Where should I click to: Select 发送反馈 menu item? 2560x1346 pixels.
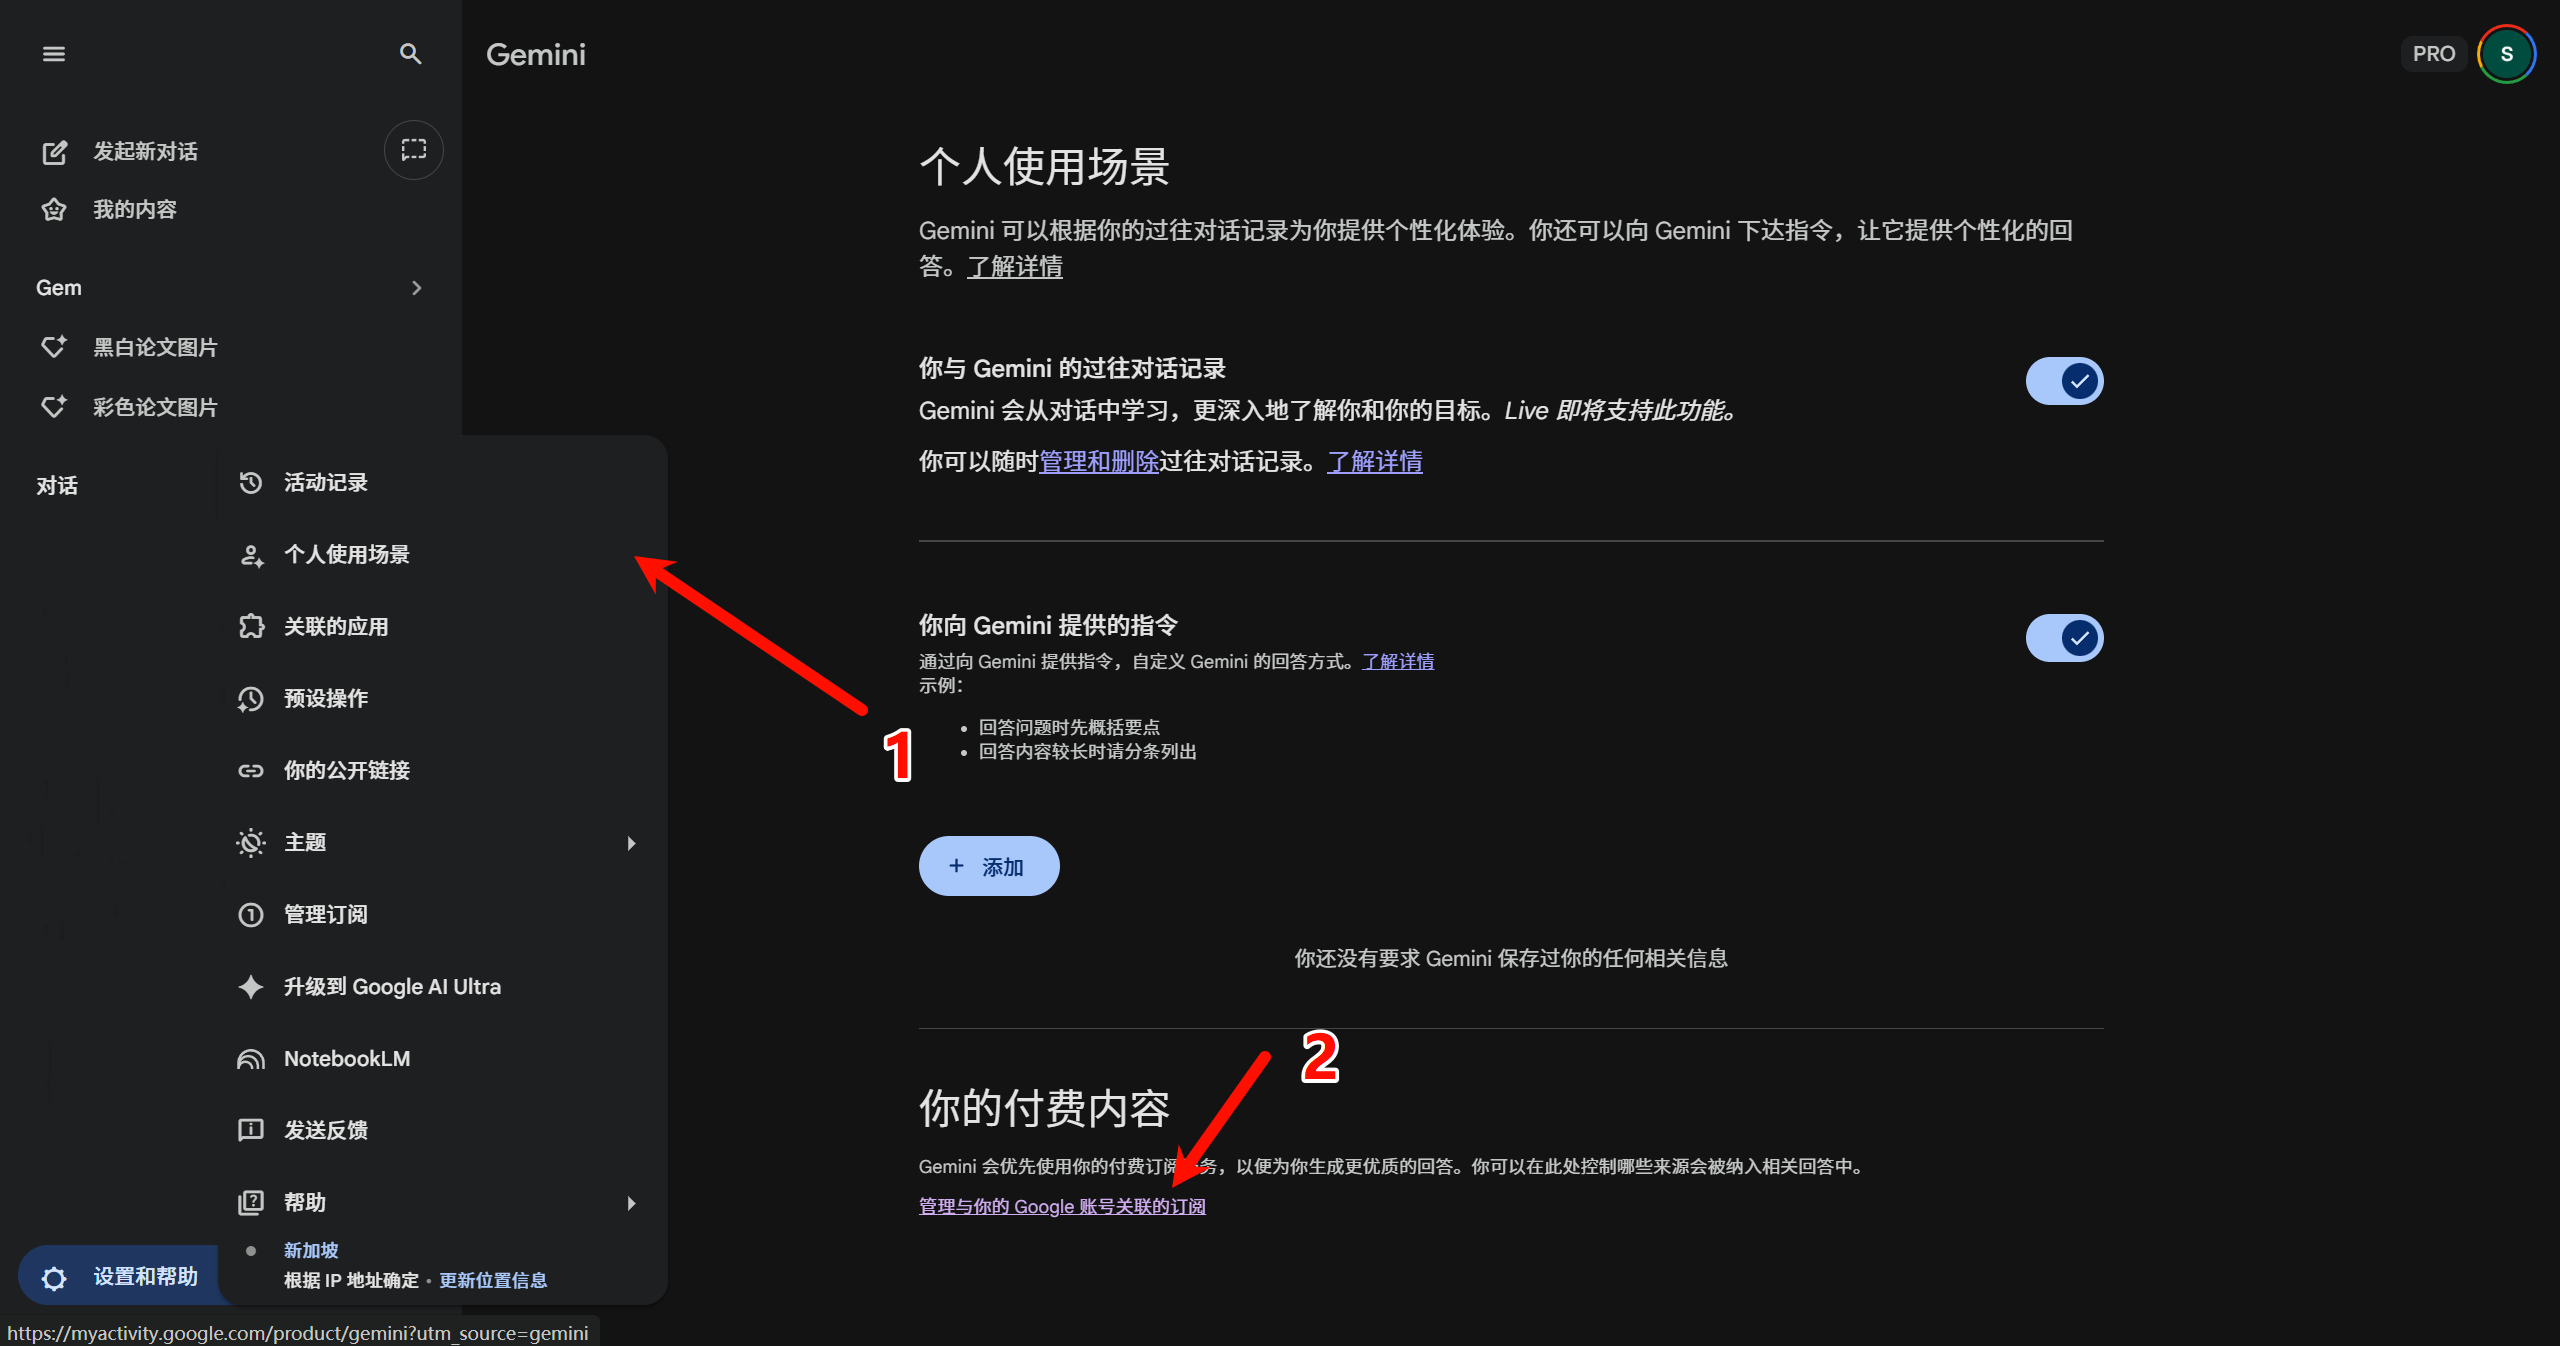click(442, 1130)
